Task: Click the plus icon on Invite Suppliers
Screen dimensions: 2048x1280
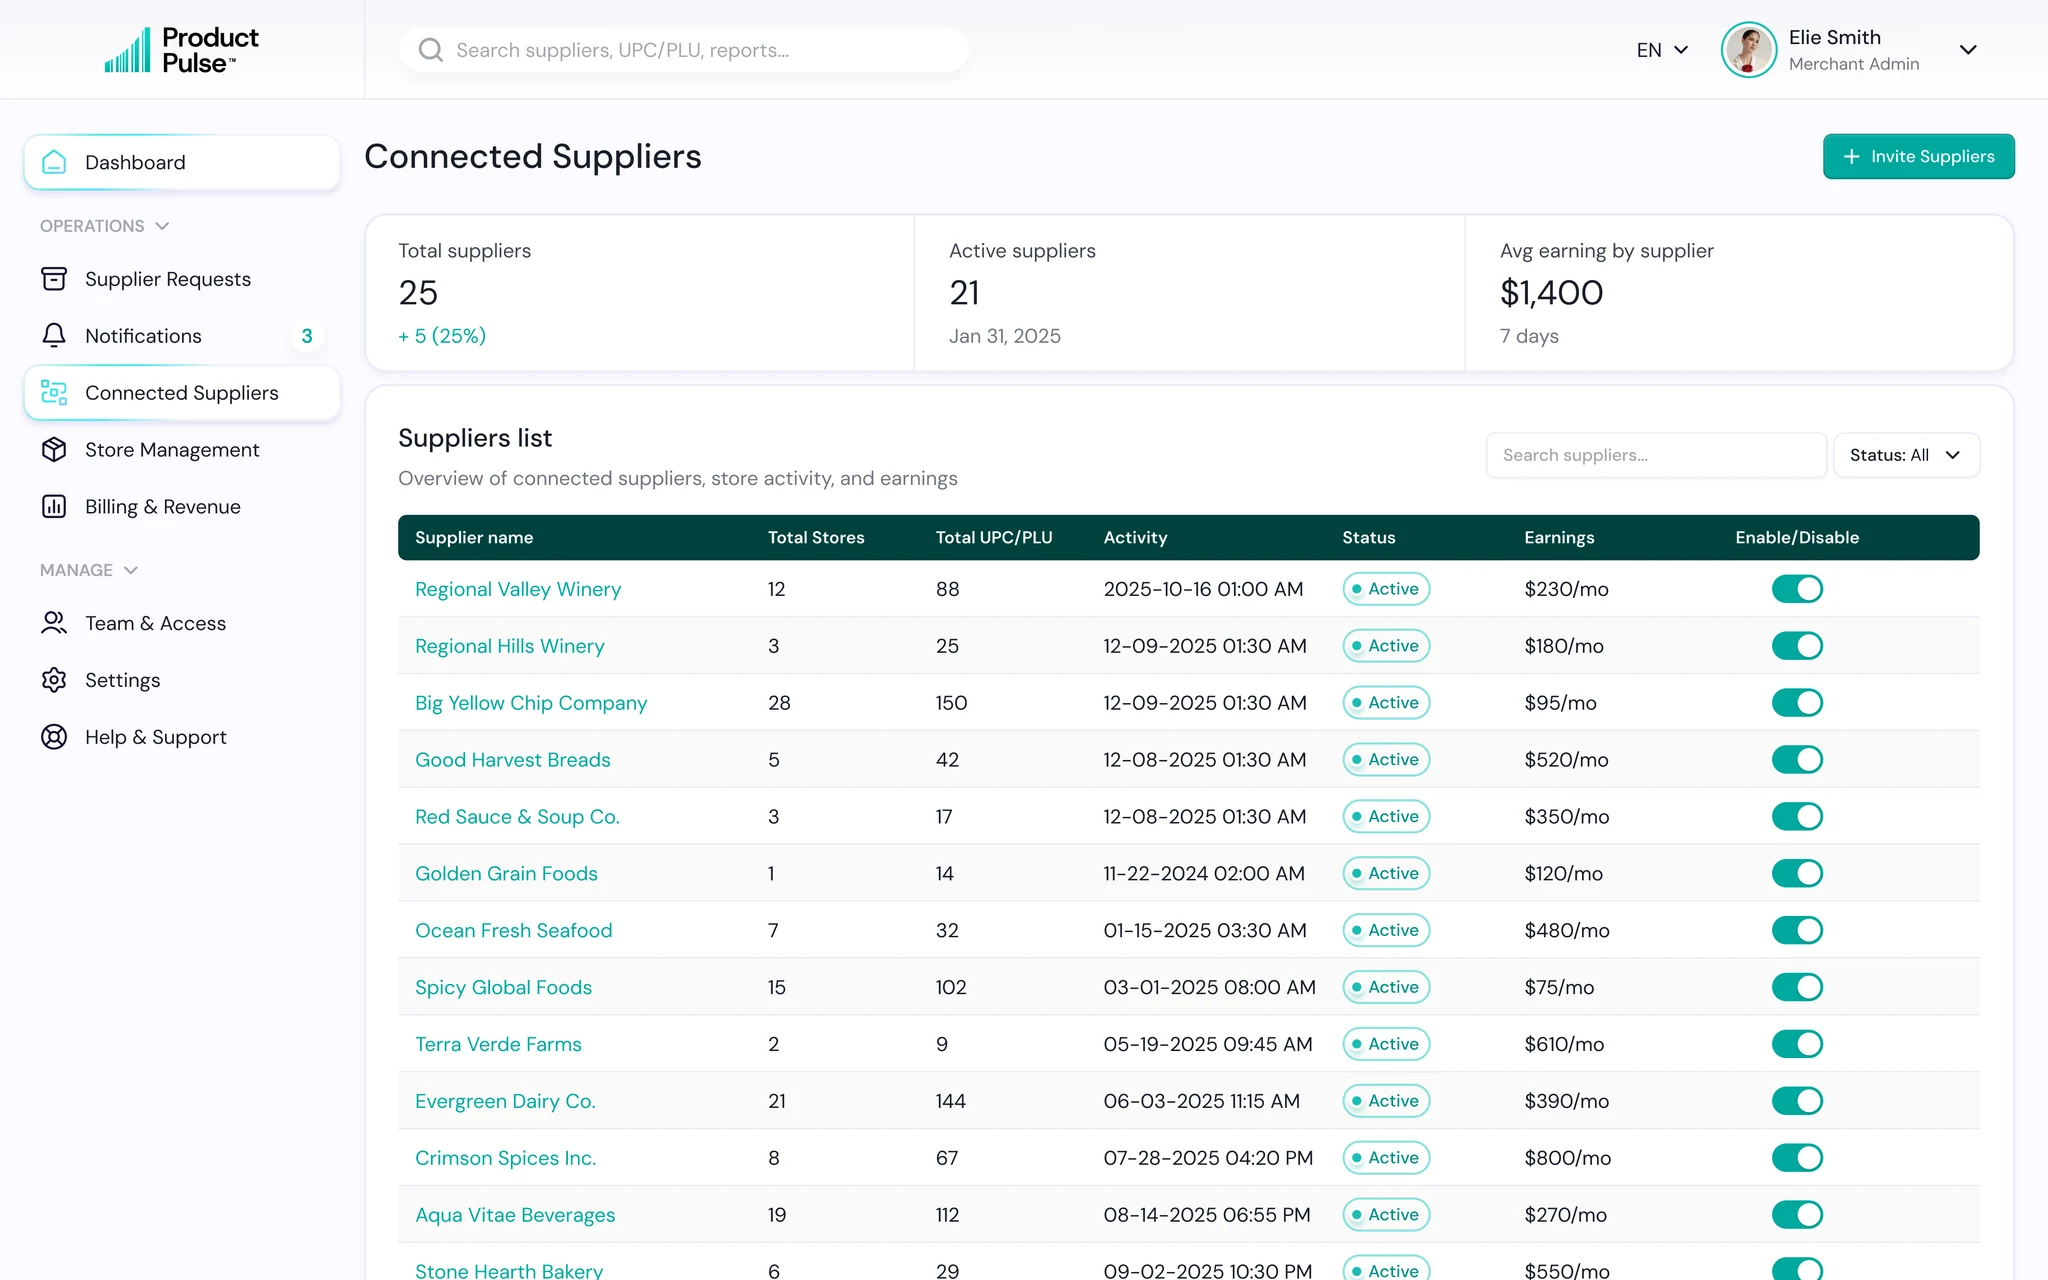Action: 1851,157
